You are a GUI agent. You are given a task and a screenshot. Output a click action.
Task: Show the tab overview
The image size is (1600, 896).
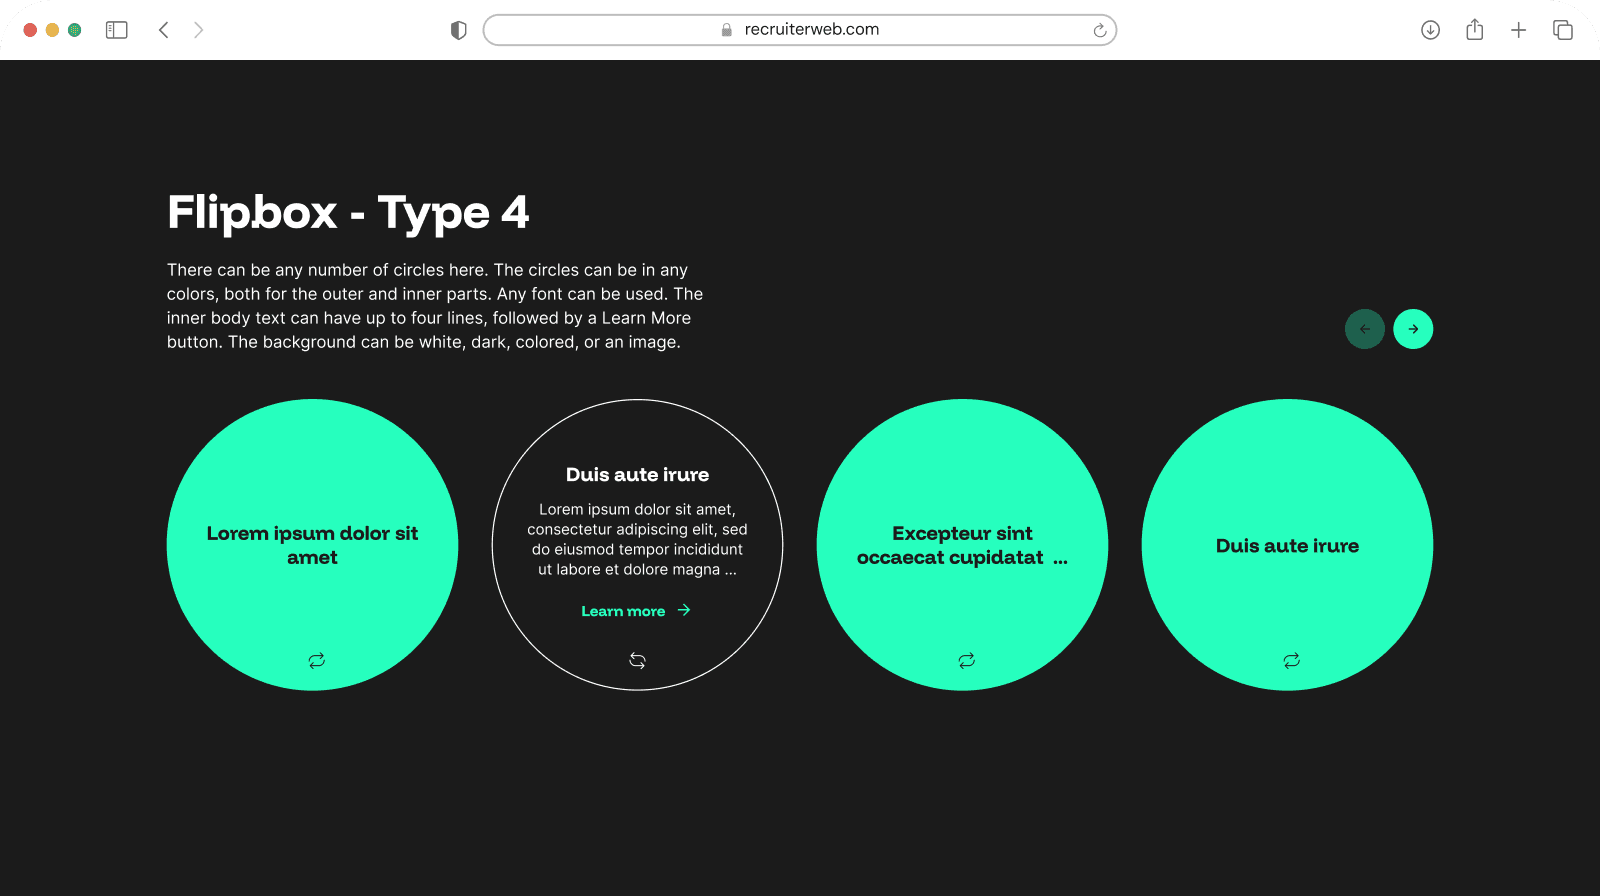(x=1562, y=30)
